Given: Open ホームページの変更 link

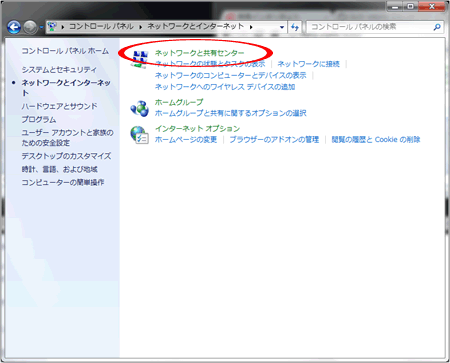Looking at the screenshot, I should pyautogui.click(x=186, y=139).
